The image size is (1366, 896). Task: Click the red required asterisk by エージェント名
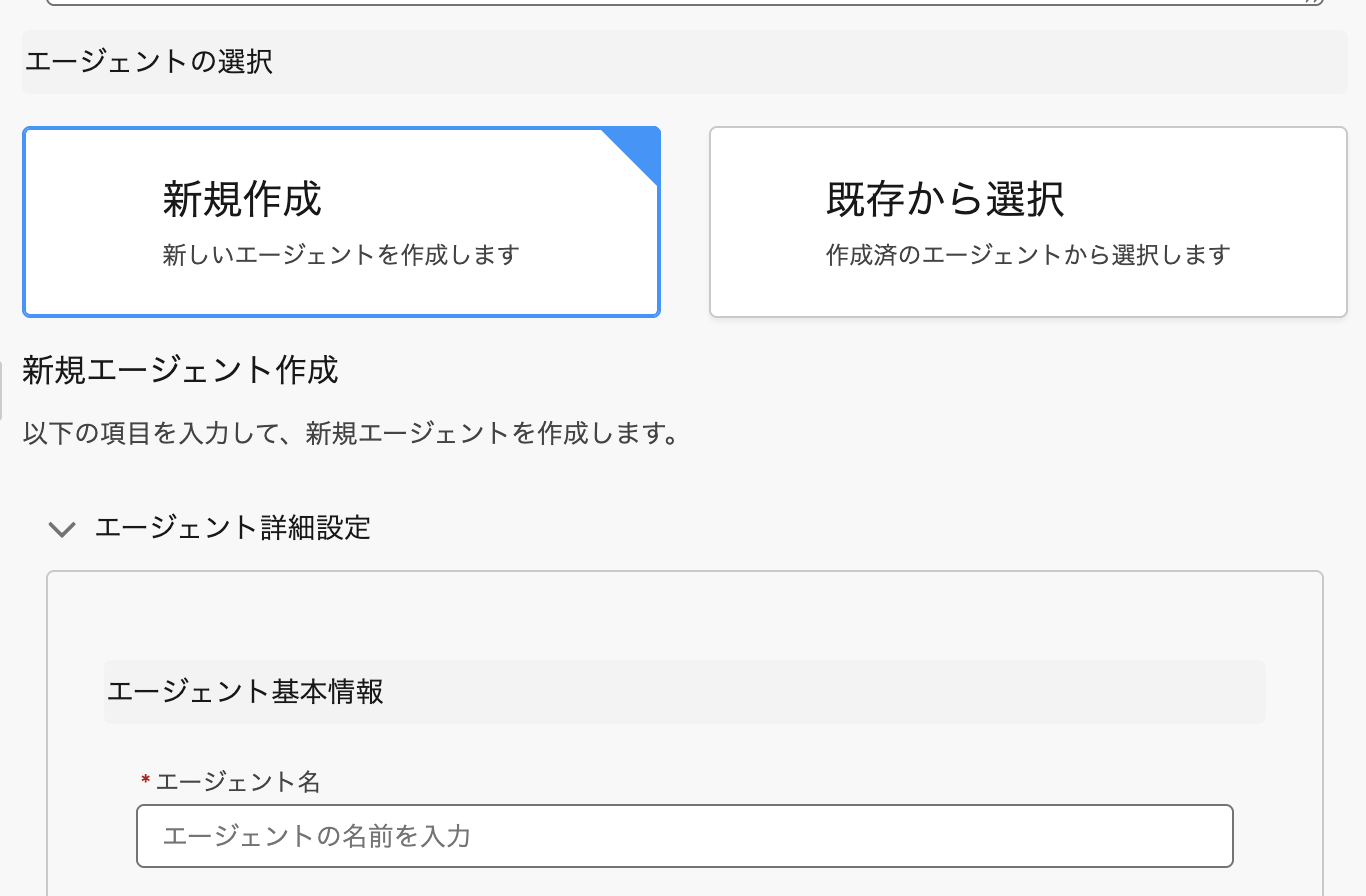[x=145, y=780]
